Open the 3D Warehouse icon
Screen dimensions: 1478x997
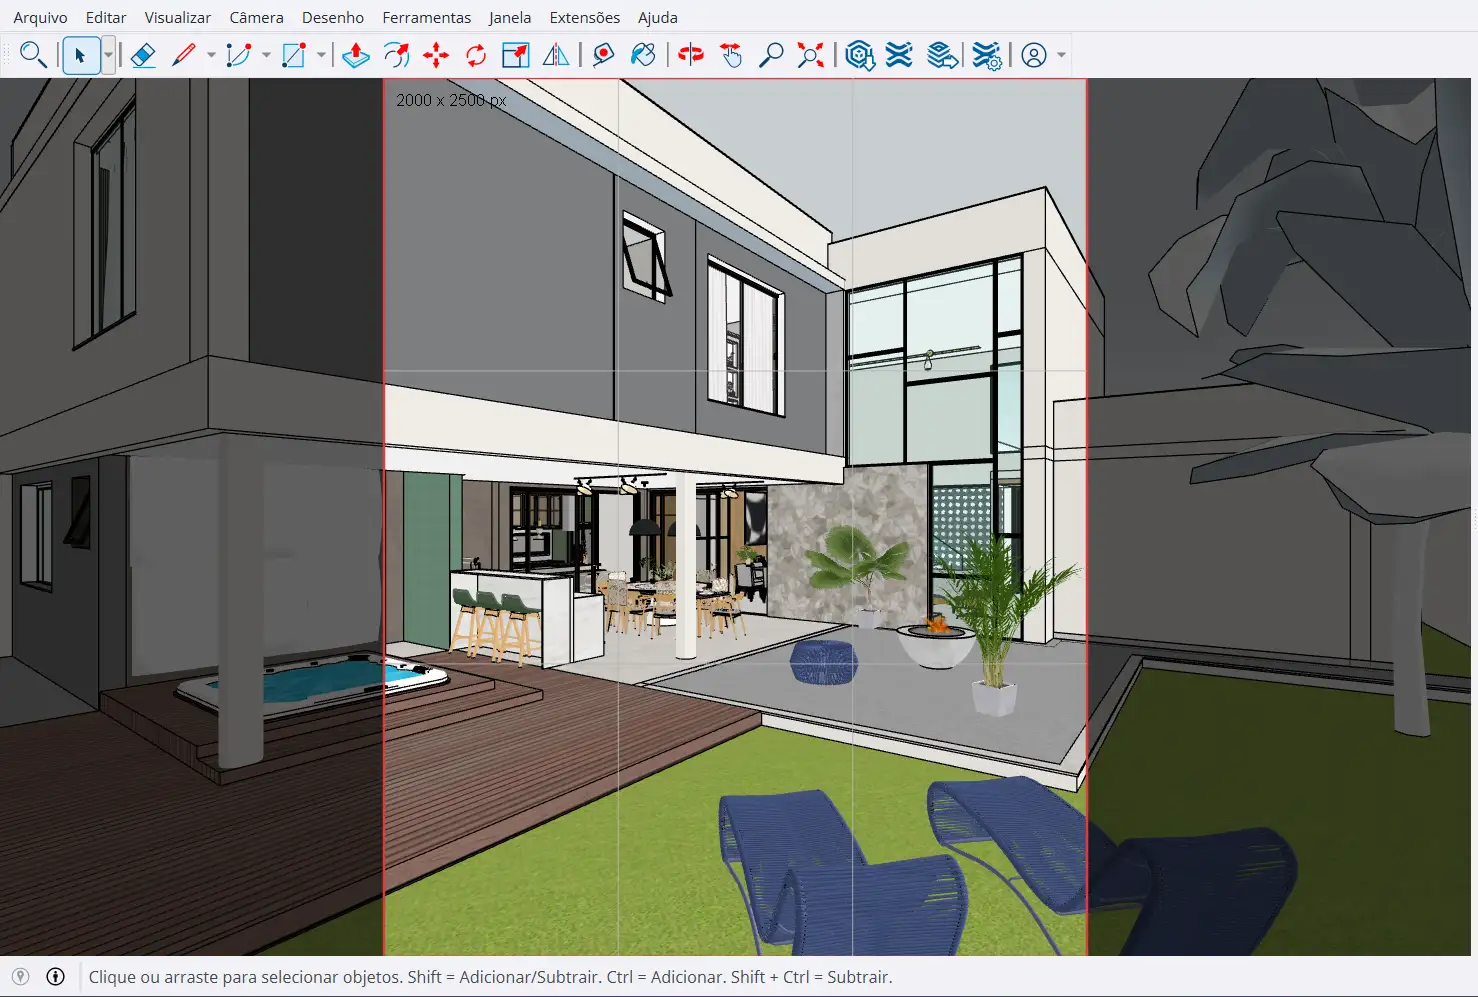pos(859,55)
